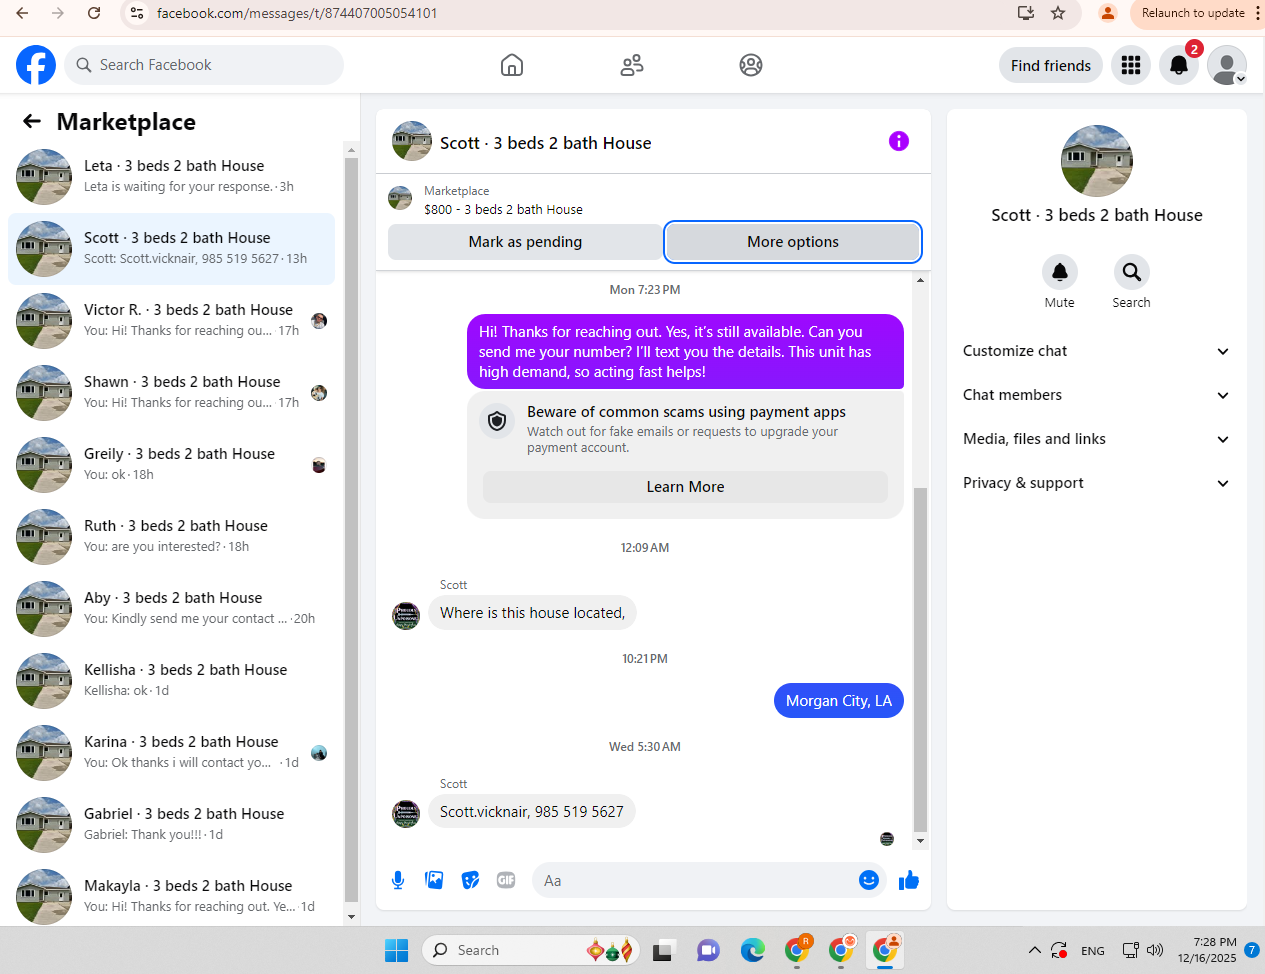Open the Teams chat taskbar icon
The image size is (1265, 974).
click(x=708, y=950)
